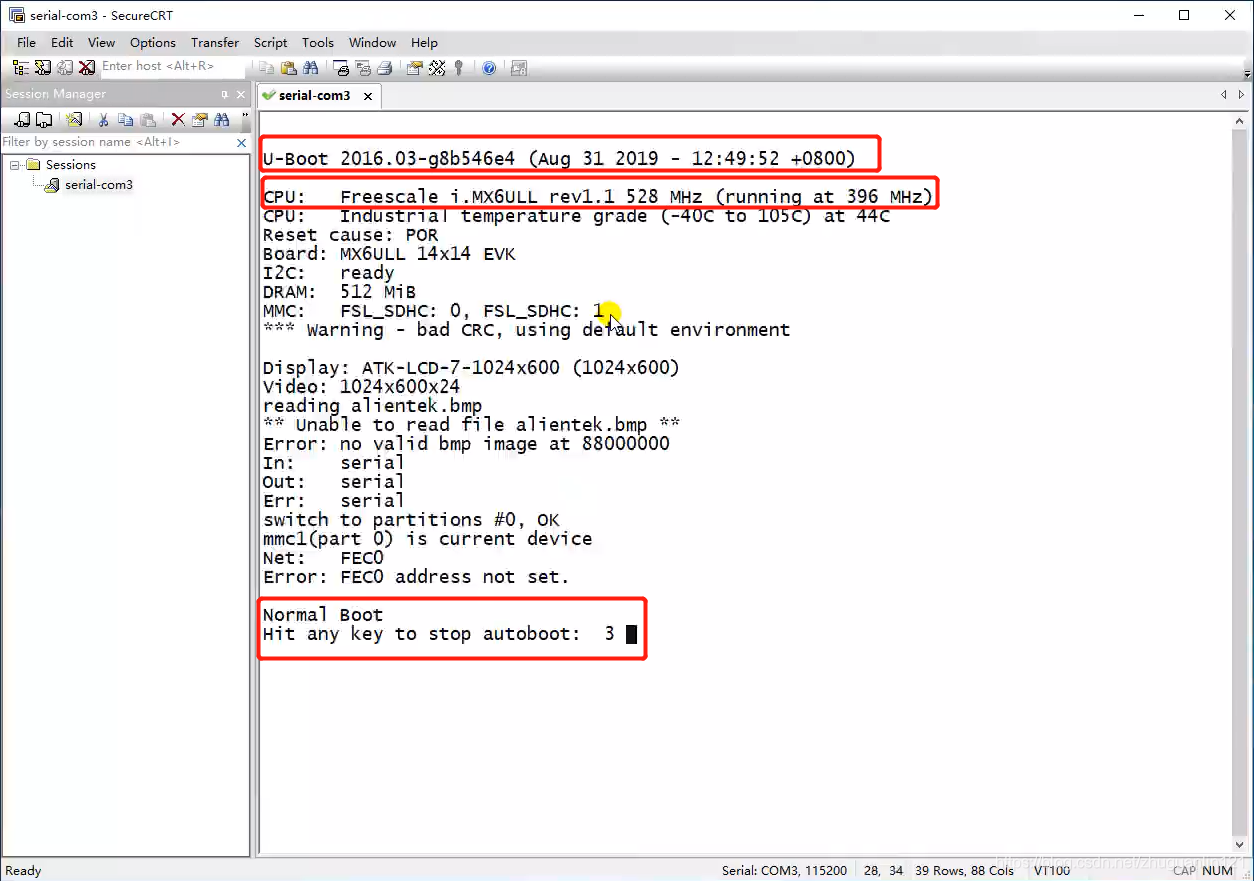Click the Print Selection toolbar icon
The width and height of the screenshot is (1254, 881).
click(364, 68)
